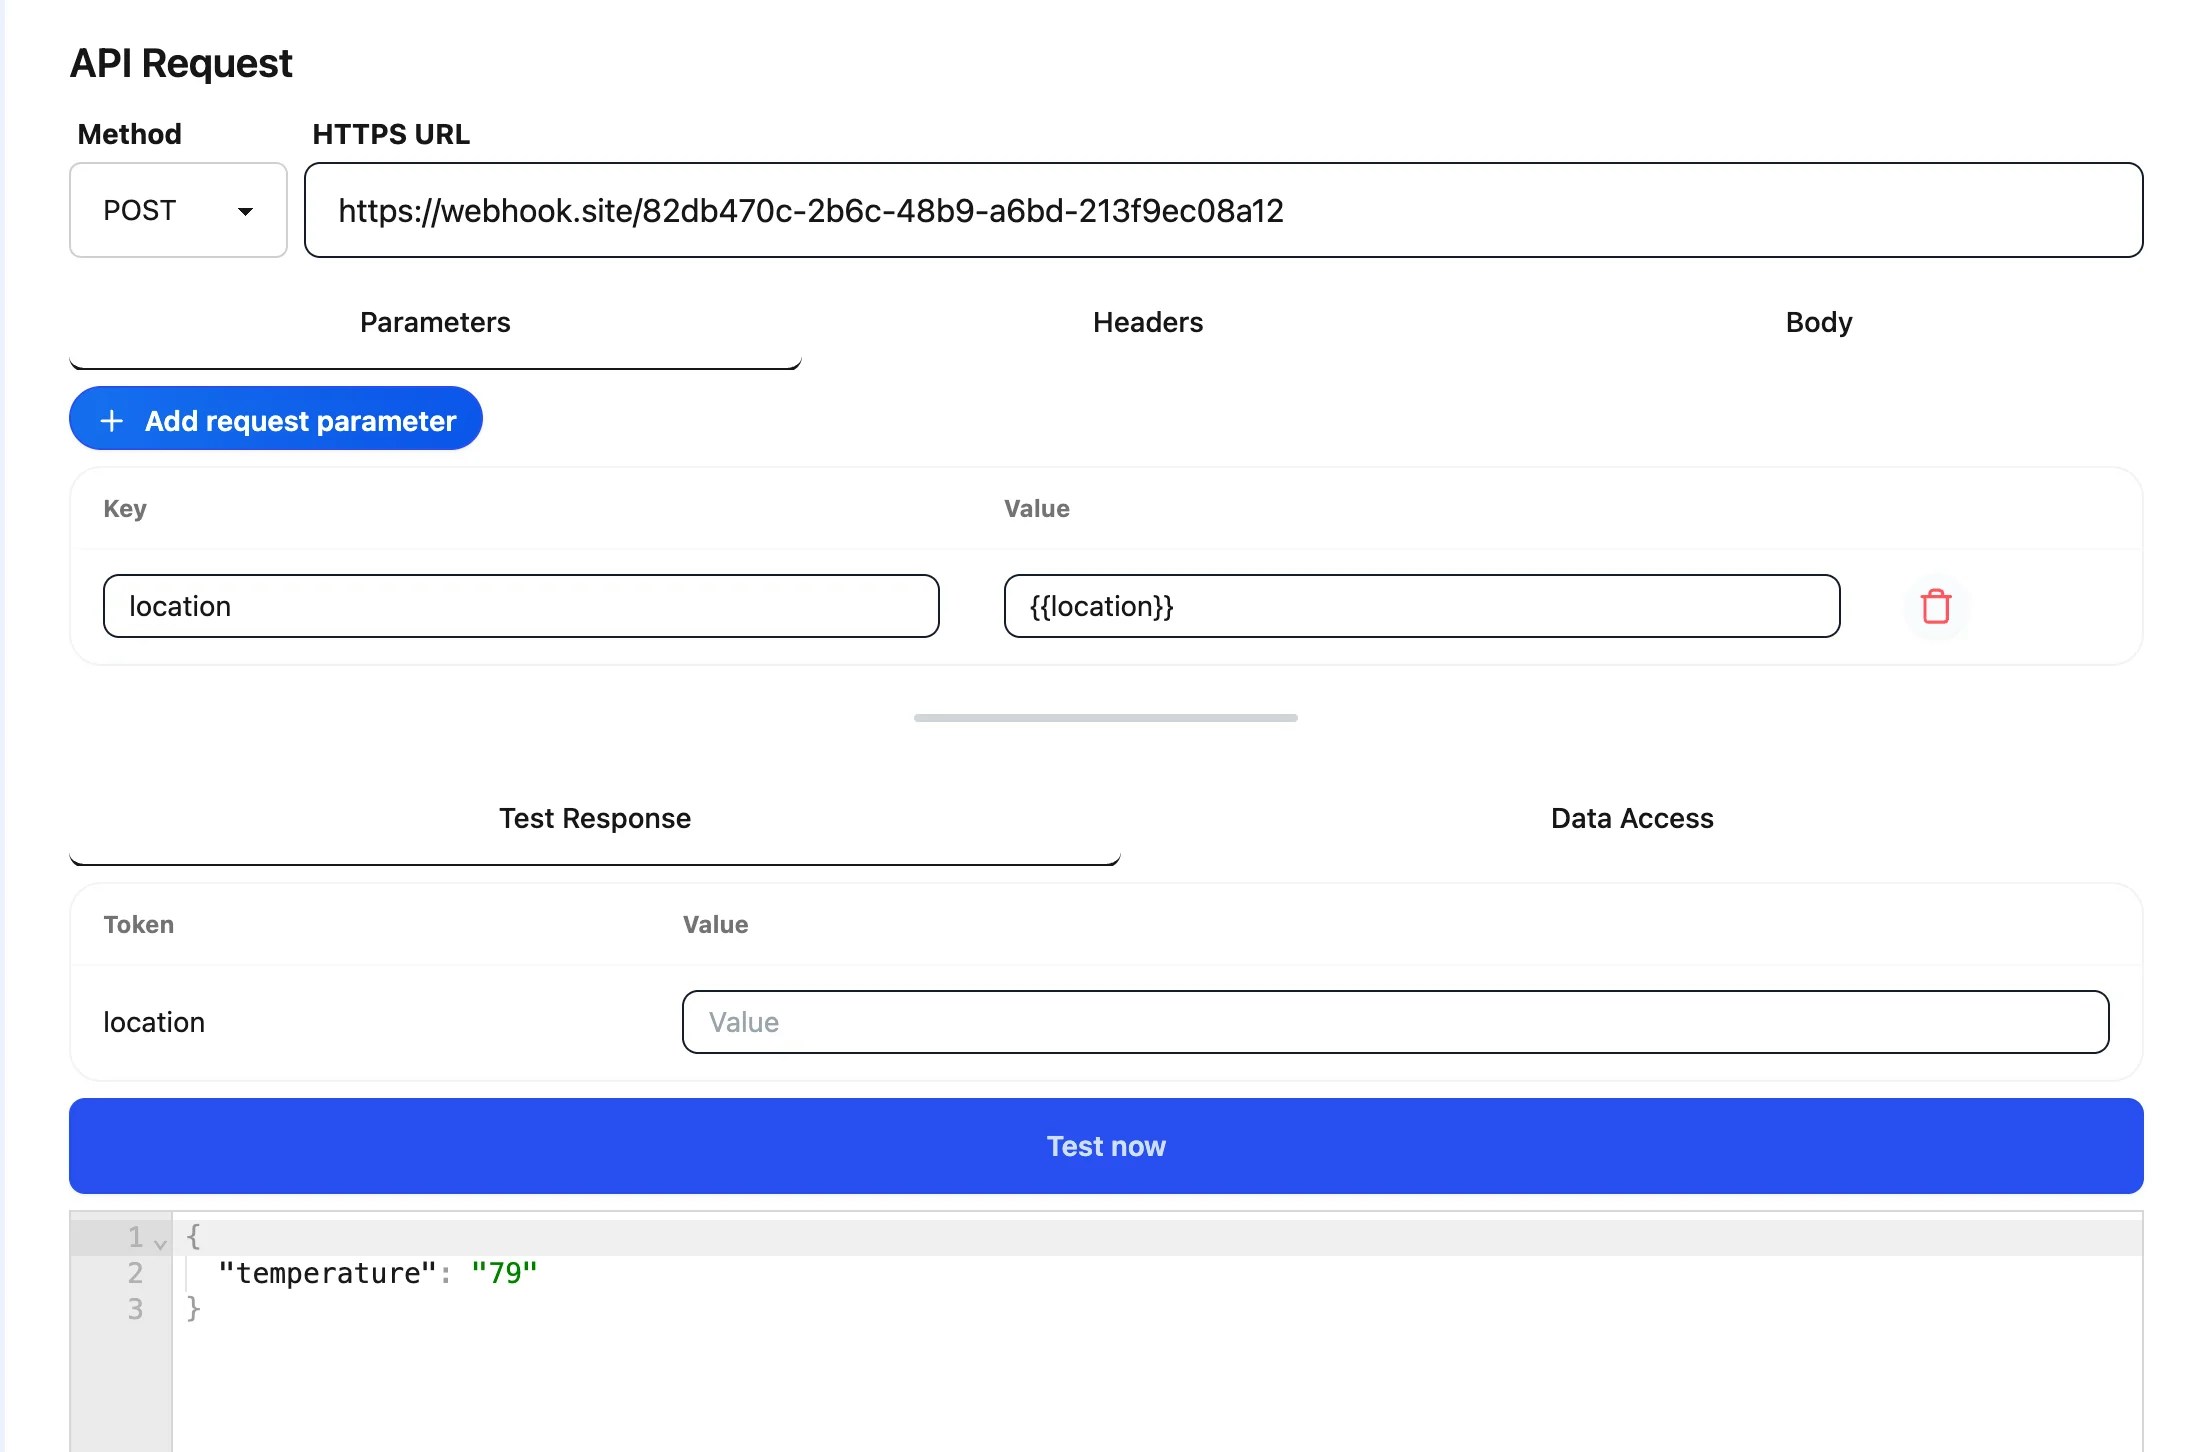
Task: Click the {{location}} value input field
Action: click(1420, 607)
